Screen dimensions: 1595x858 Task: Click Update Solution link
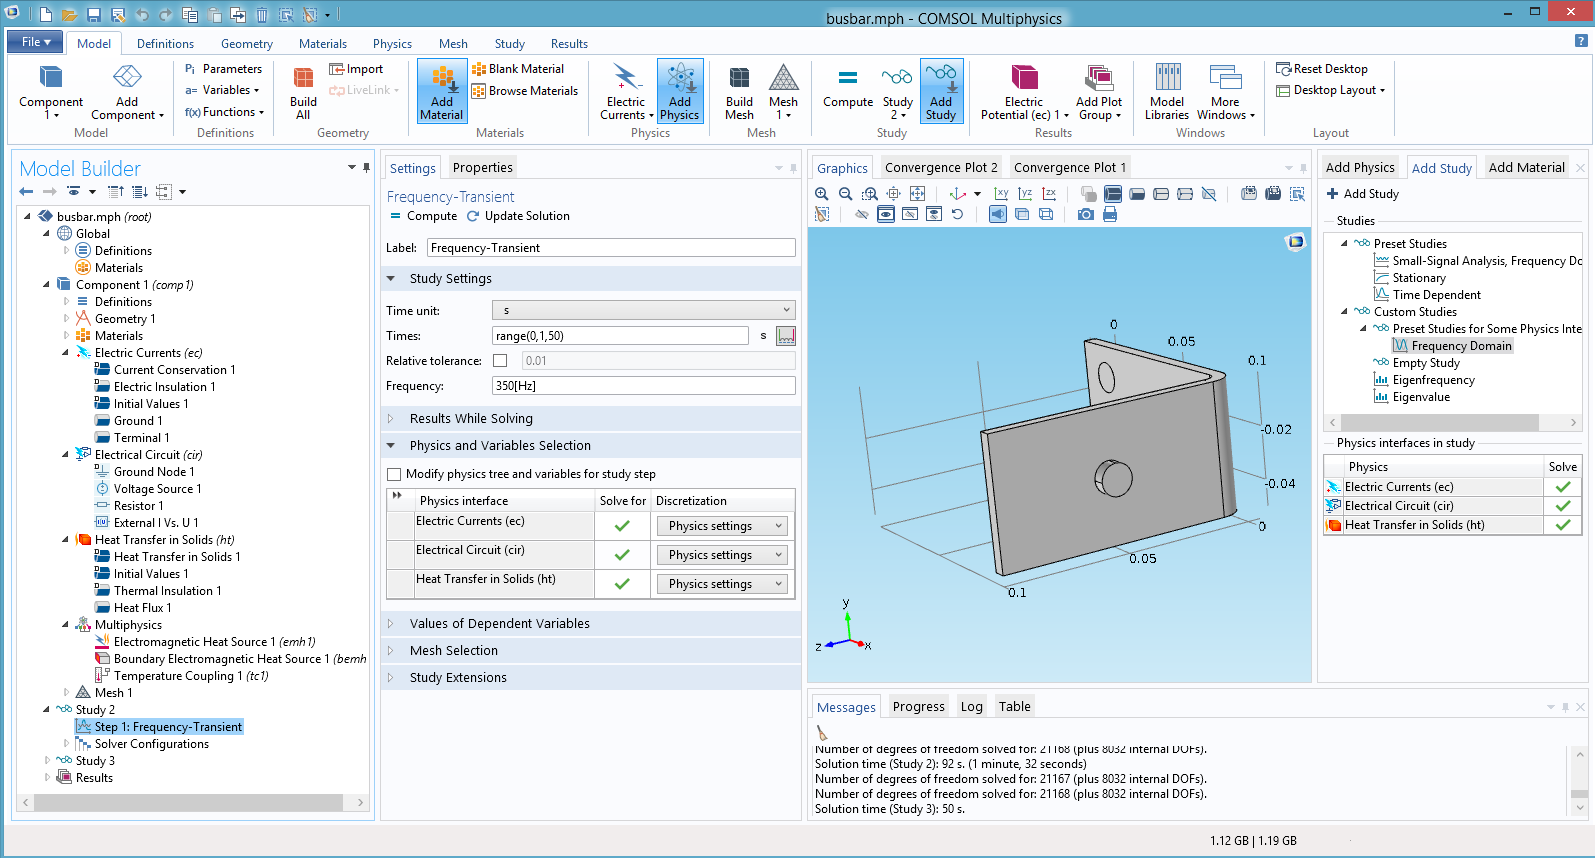click(519, 216)
